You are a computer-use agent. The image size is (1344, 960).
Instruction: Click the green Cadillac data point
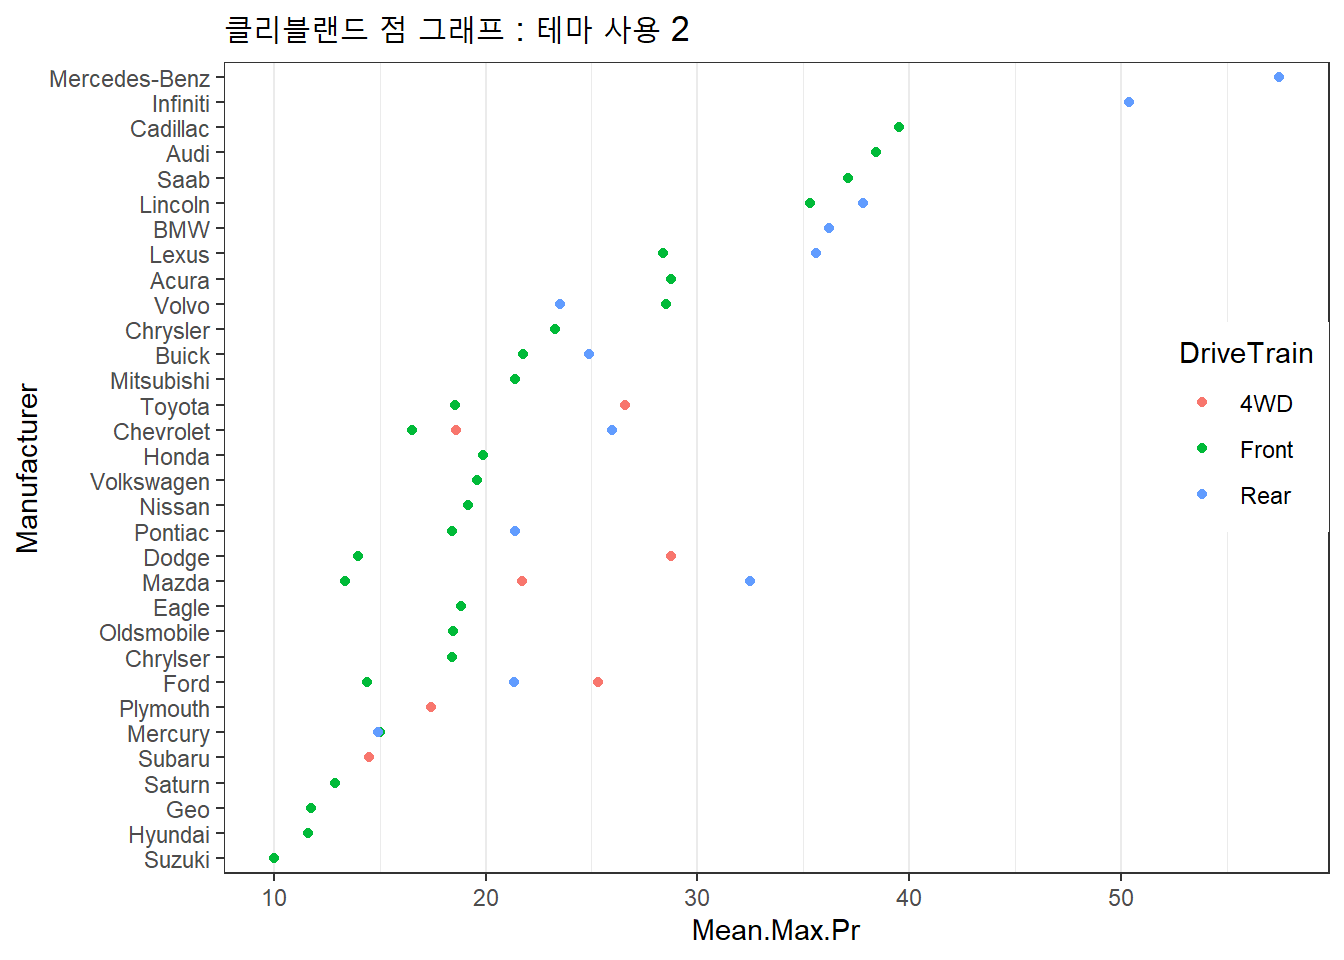pos(899,127)
